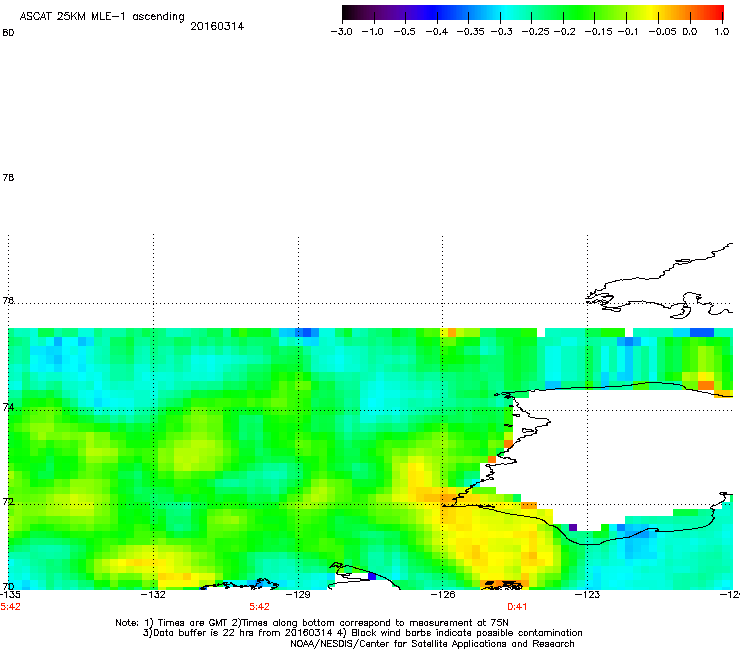Click the 70 latitude label
This screenshot has width=740, height=650.
[8, 586]
